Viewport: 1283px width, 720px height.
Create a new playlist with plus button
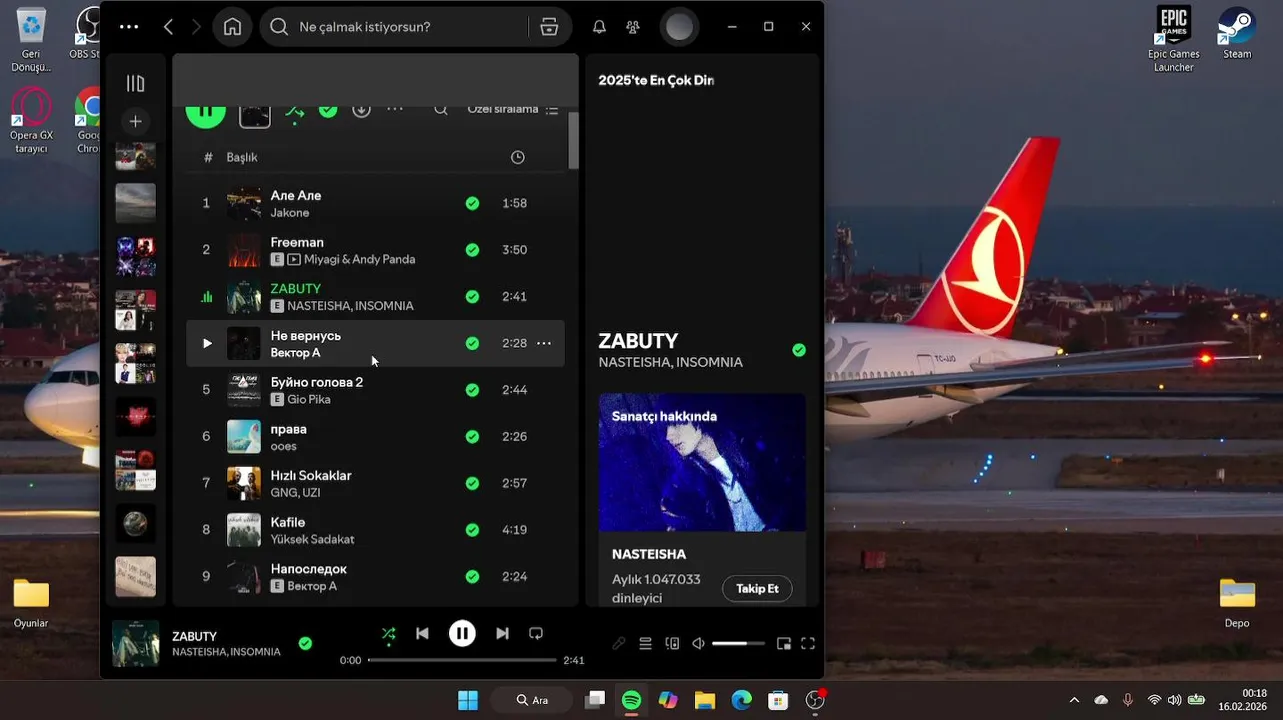tap(135, 121)
